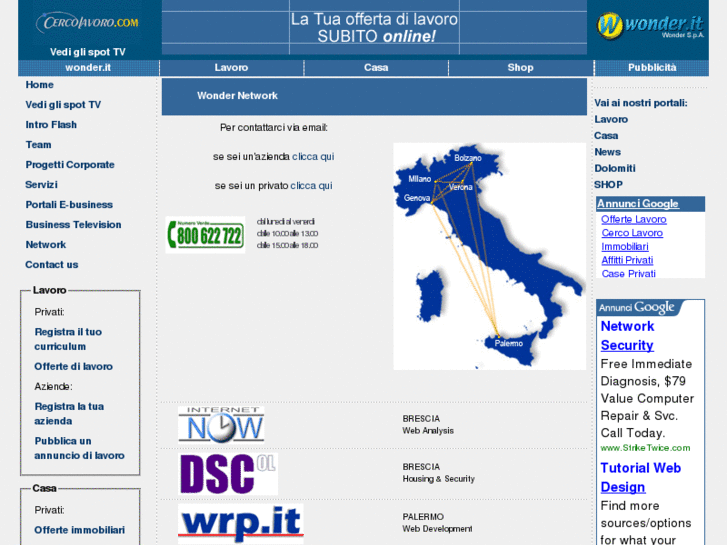The width and height of the screenshot is (727, 545).
Task: Open Servizi in the left menu
Action: 41,185
